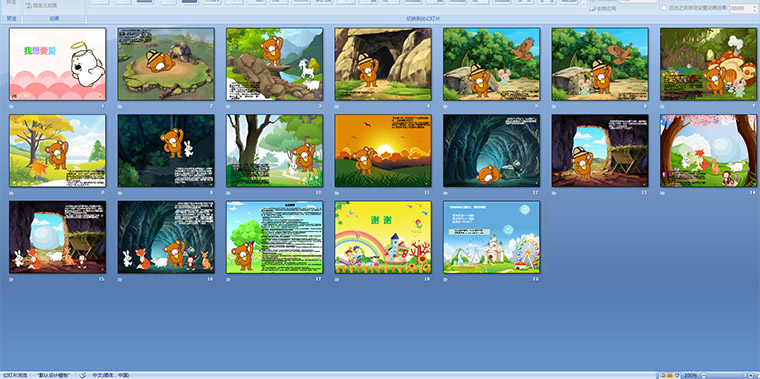Switch to Normal view from status bar
The width and height of the screenshot is (760, 379).
662,376
